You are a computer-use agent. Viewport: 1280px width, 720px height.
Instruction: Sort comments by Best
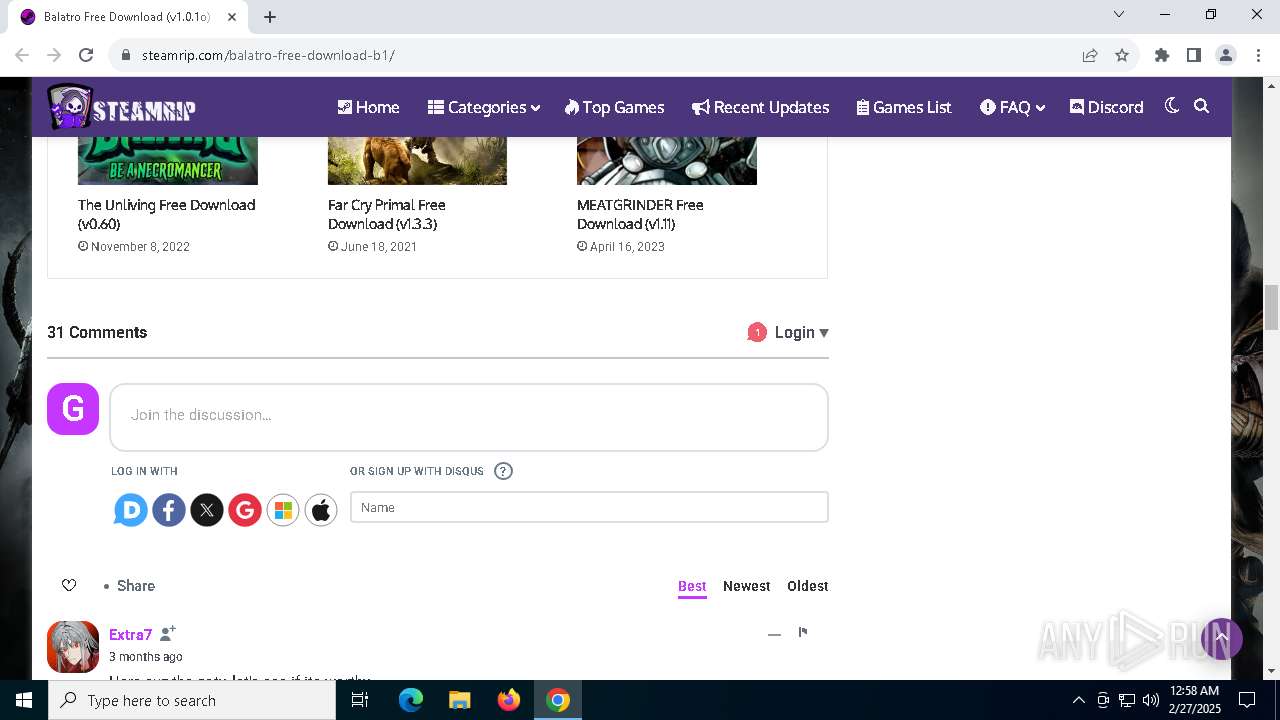[692, 586]
